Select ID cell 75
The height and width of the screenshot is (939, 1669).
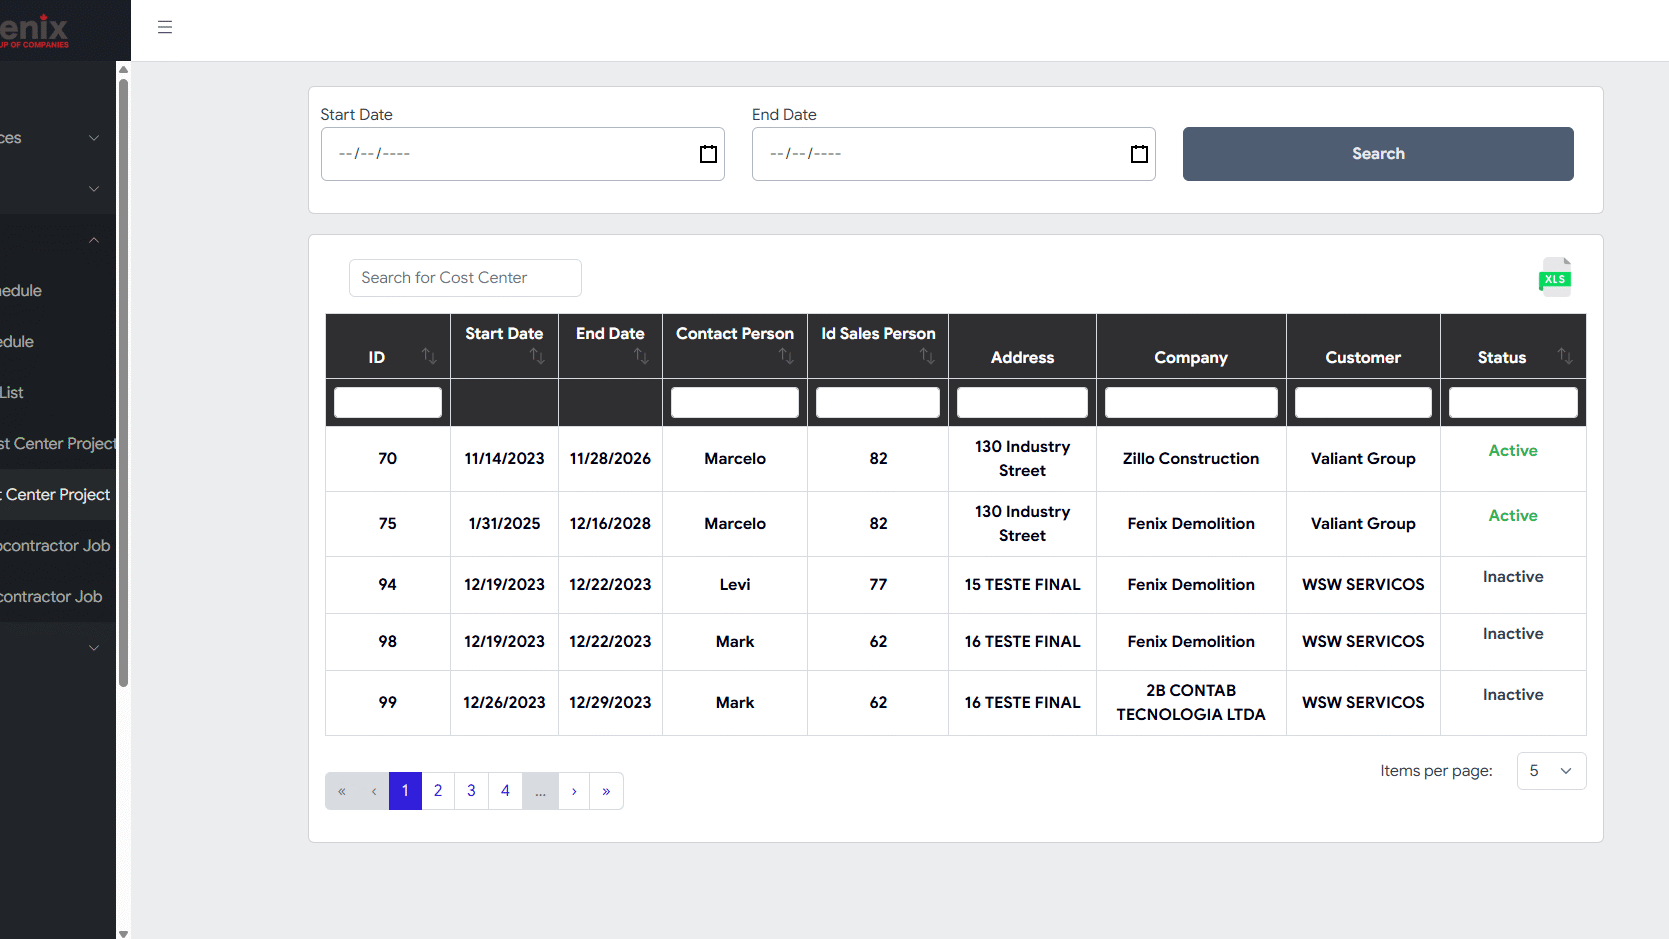[x=388, y=524]
